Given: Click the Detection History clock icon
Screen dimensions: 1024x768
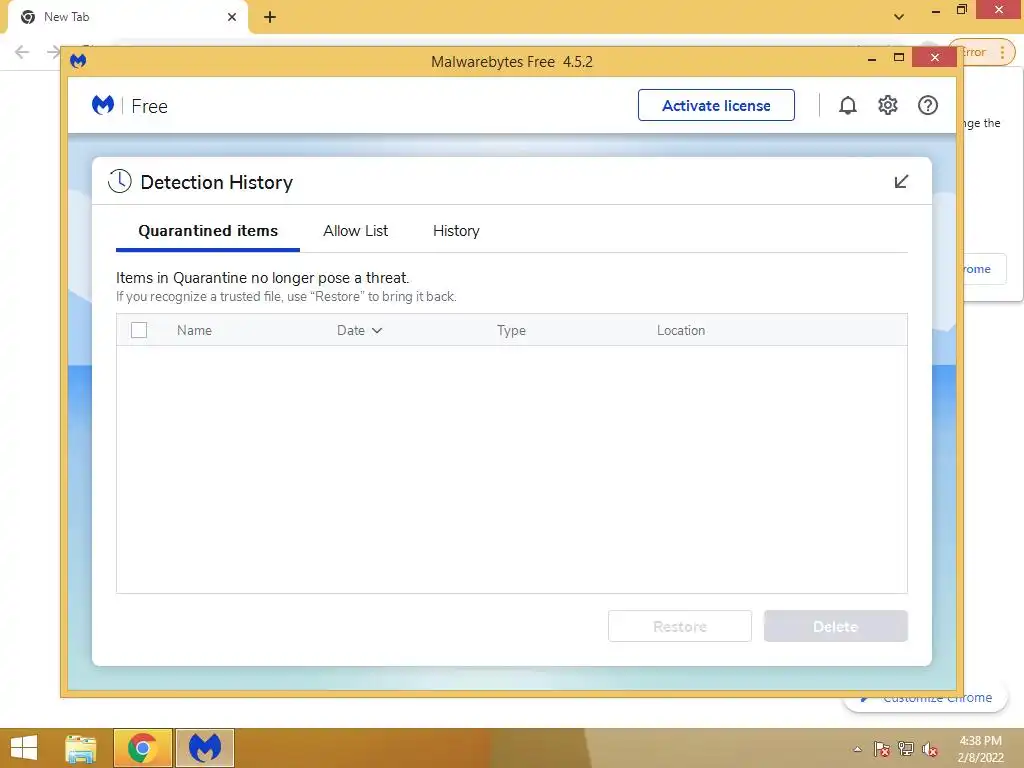Looking at the screenshot, I should [120, 181].
